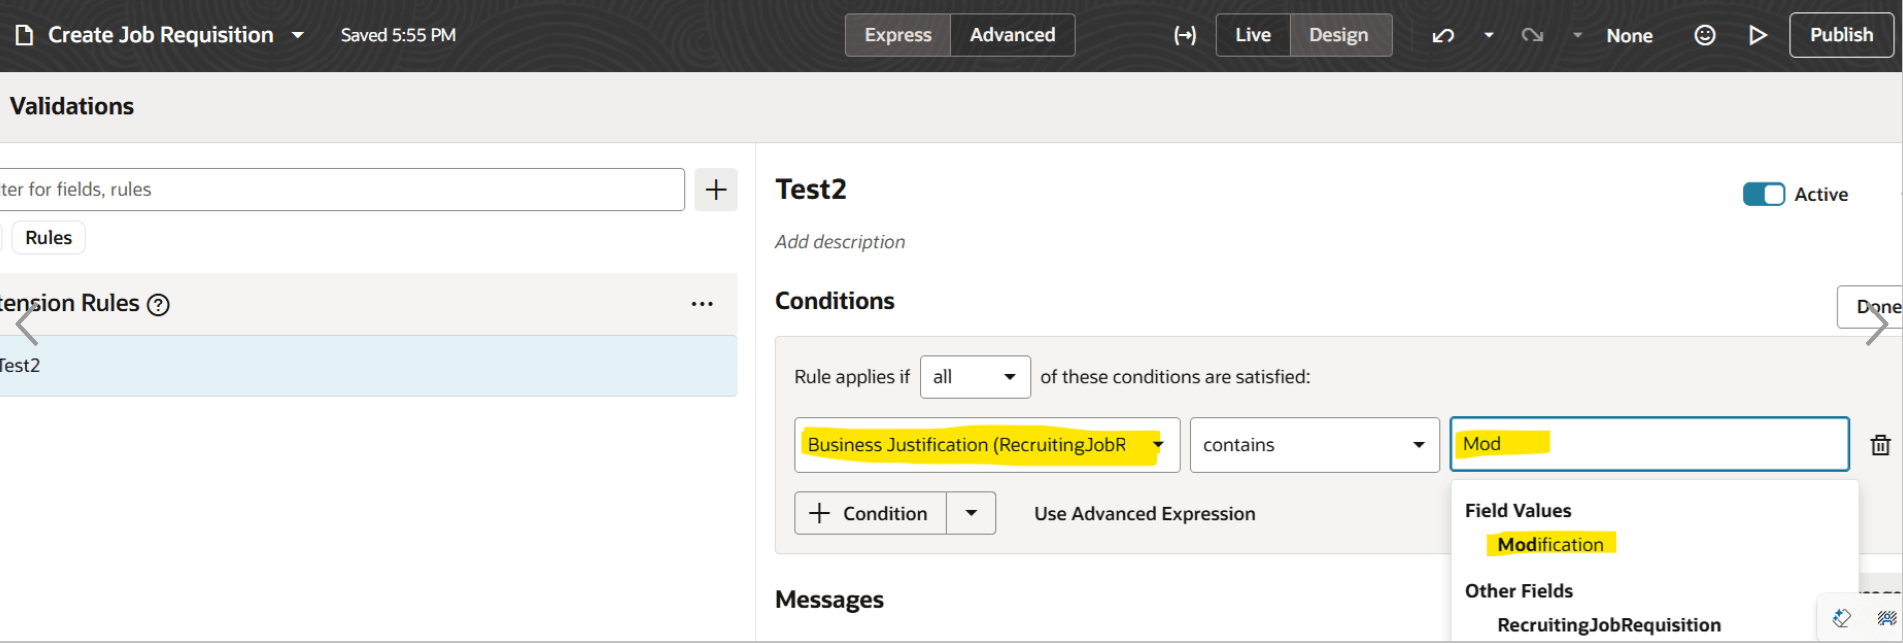Select Modification from Field Values list
1903x643 pixels.
point(1550,544)
